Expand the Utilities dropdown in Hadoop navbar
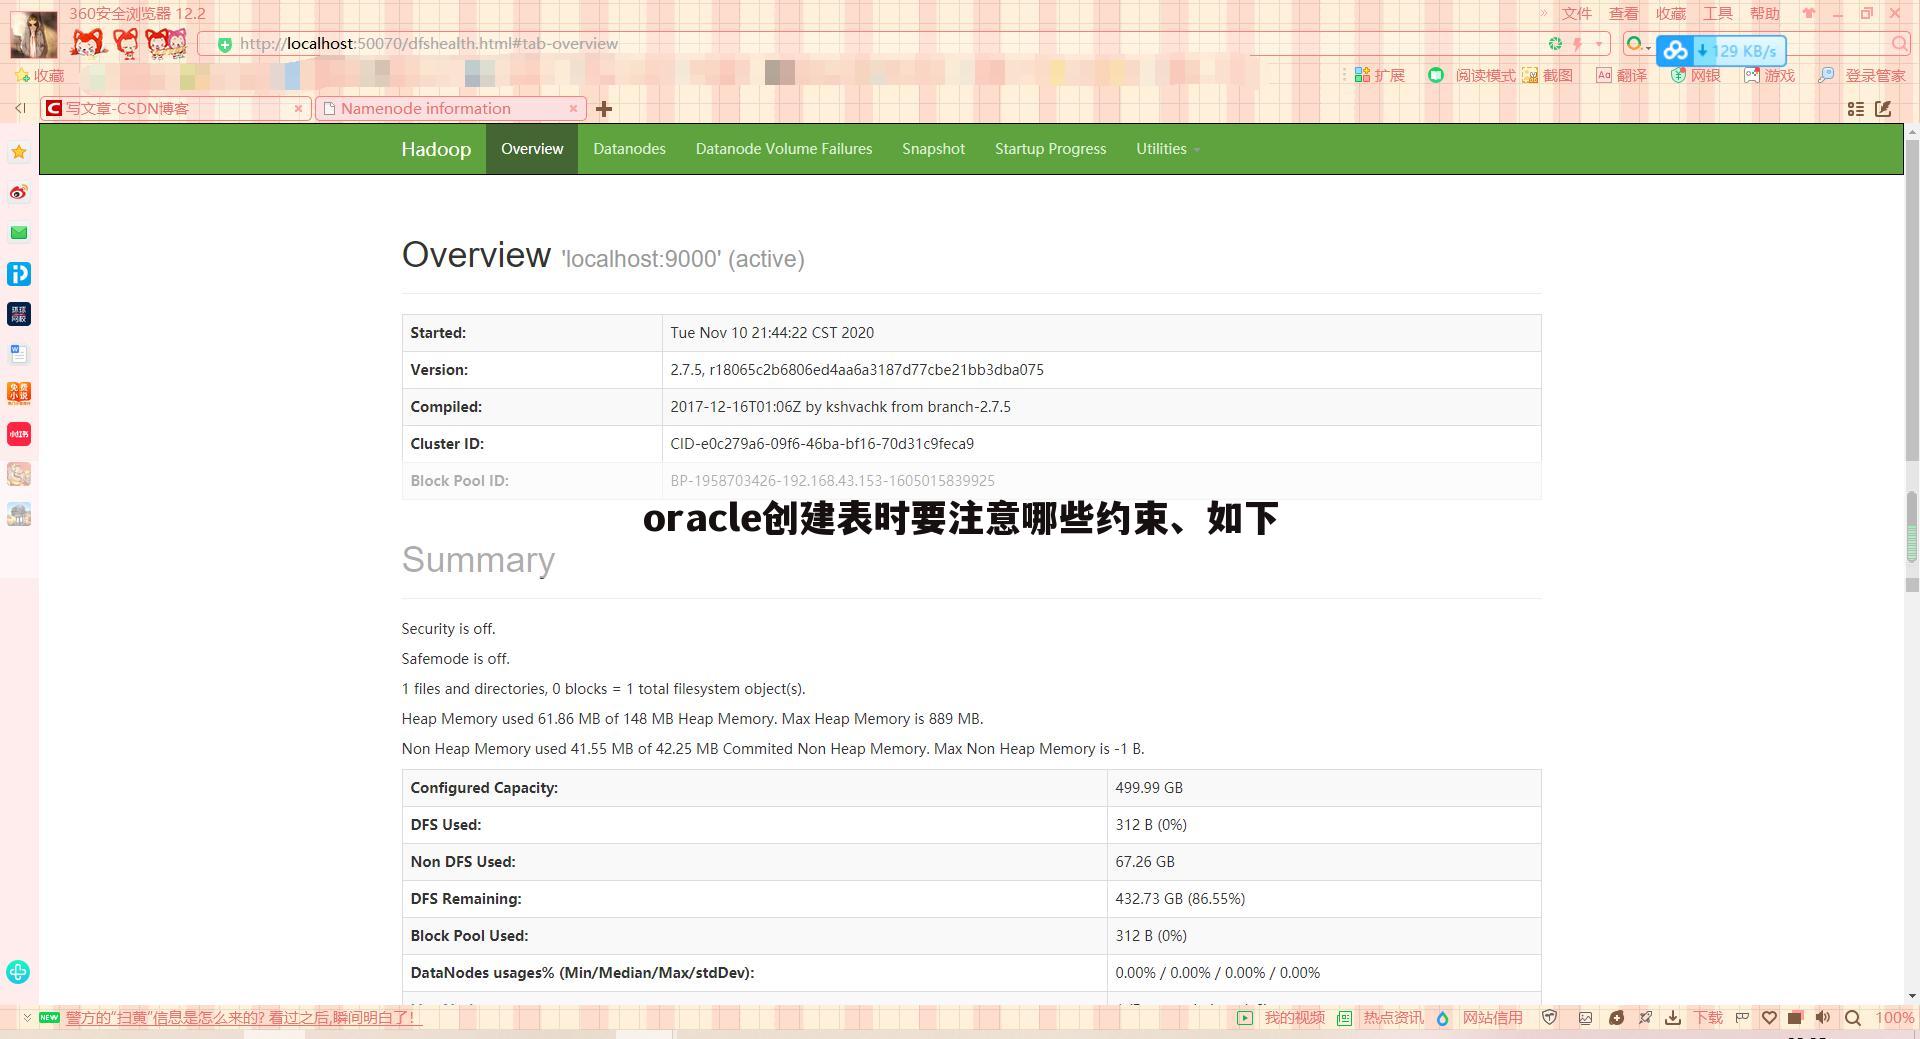Image resolution: width=1920 pixels, height=1039 pixels. 1166,148
